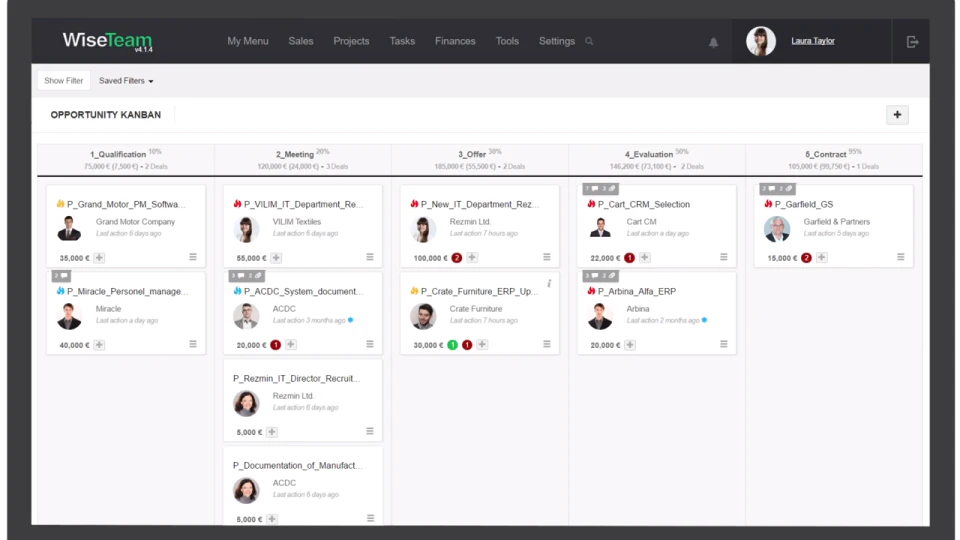The width and height of the screenshot is (960, 540).
Task: Open menu for P_Documentation_of_Manufact card
Action: (370, 518)
